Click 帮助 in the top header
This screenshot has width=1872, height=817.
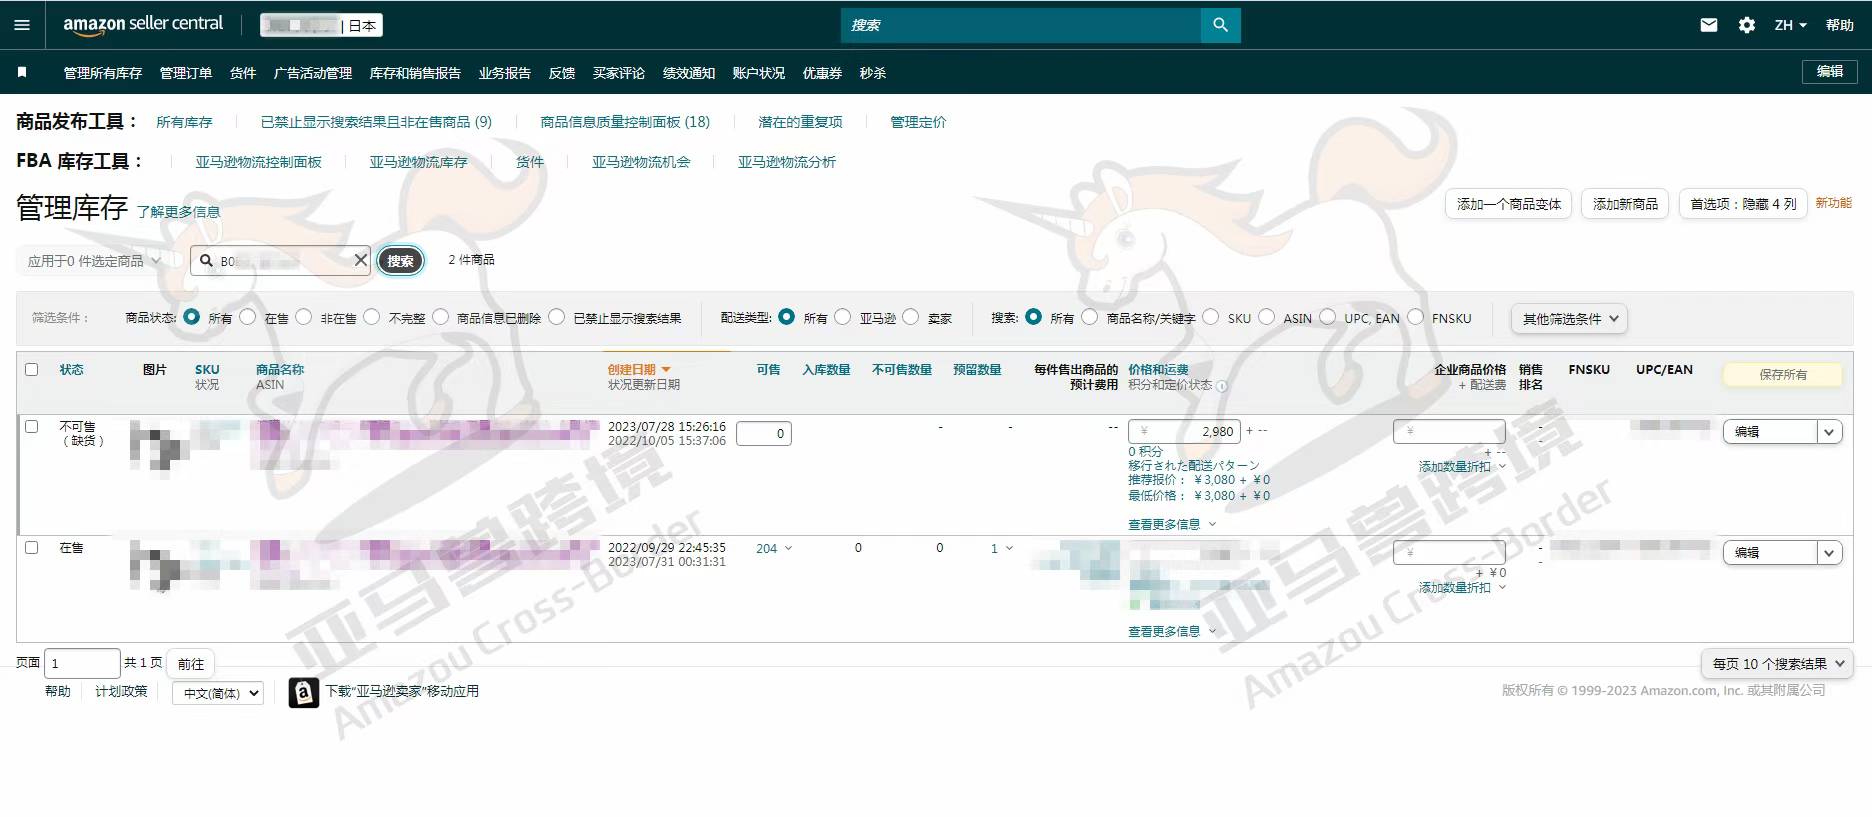tap(1840, 25)
